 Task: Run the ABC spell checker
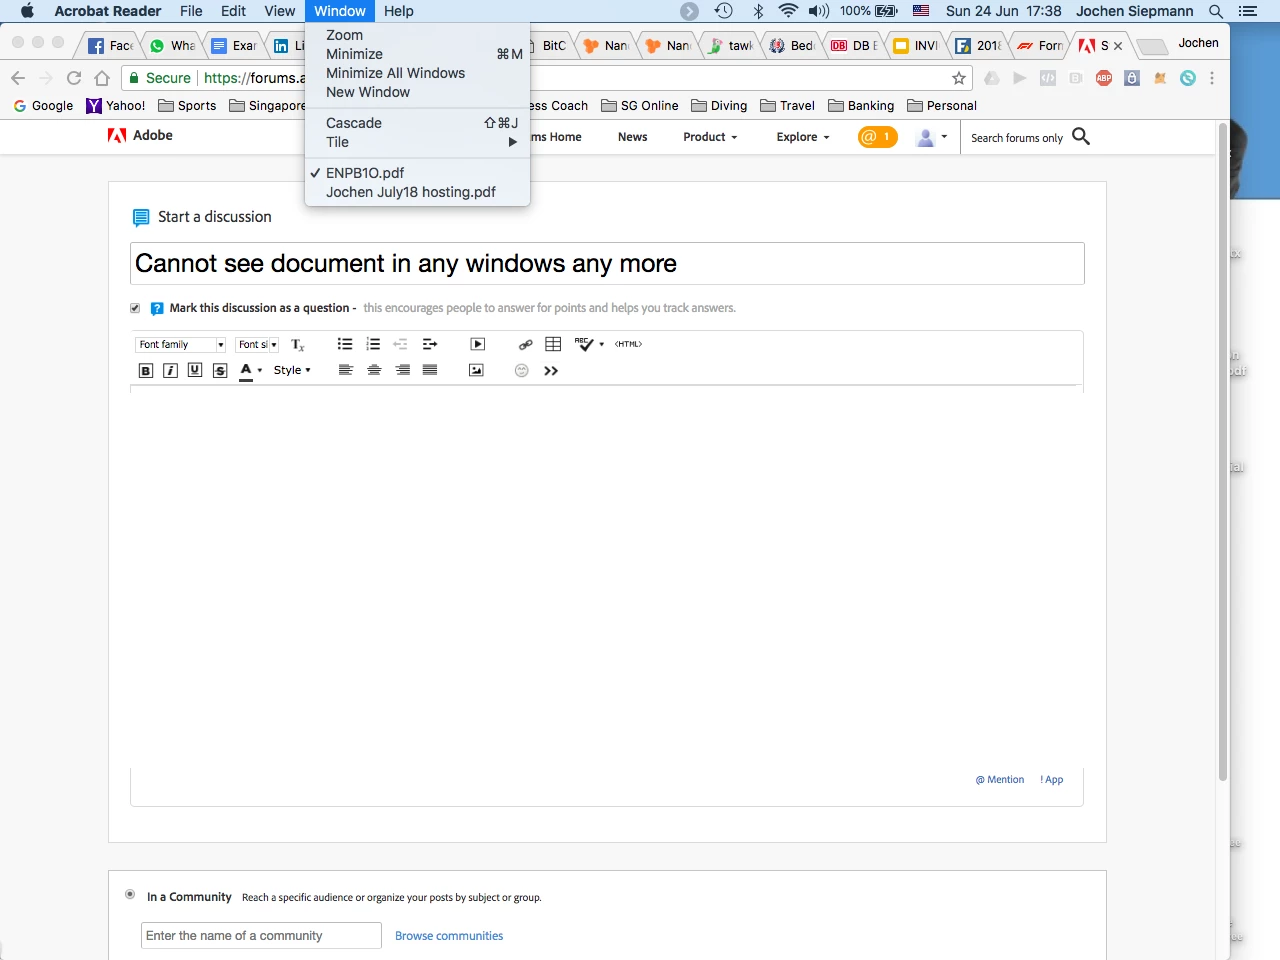[584, 344]
